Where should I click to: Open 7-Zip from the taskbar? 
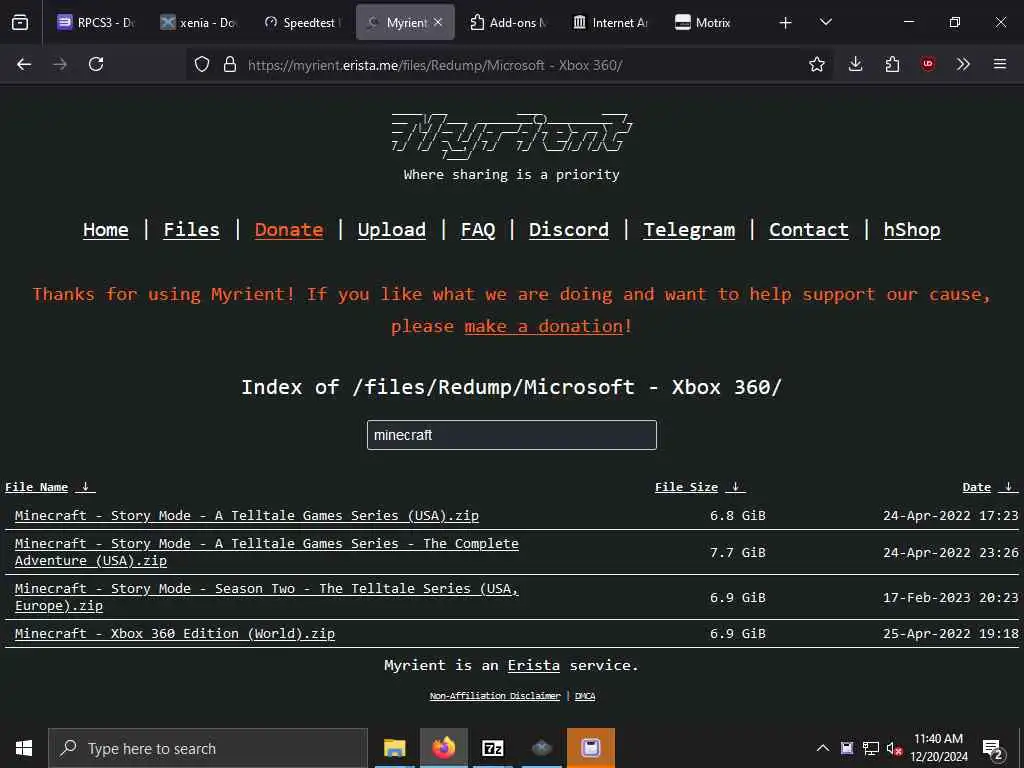coord(492,748)
